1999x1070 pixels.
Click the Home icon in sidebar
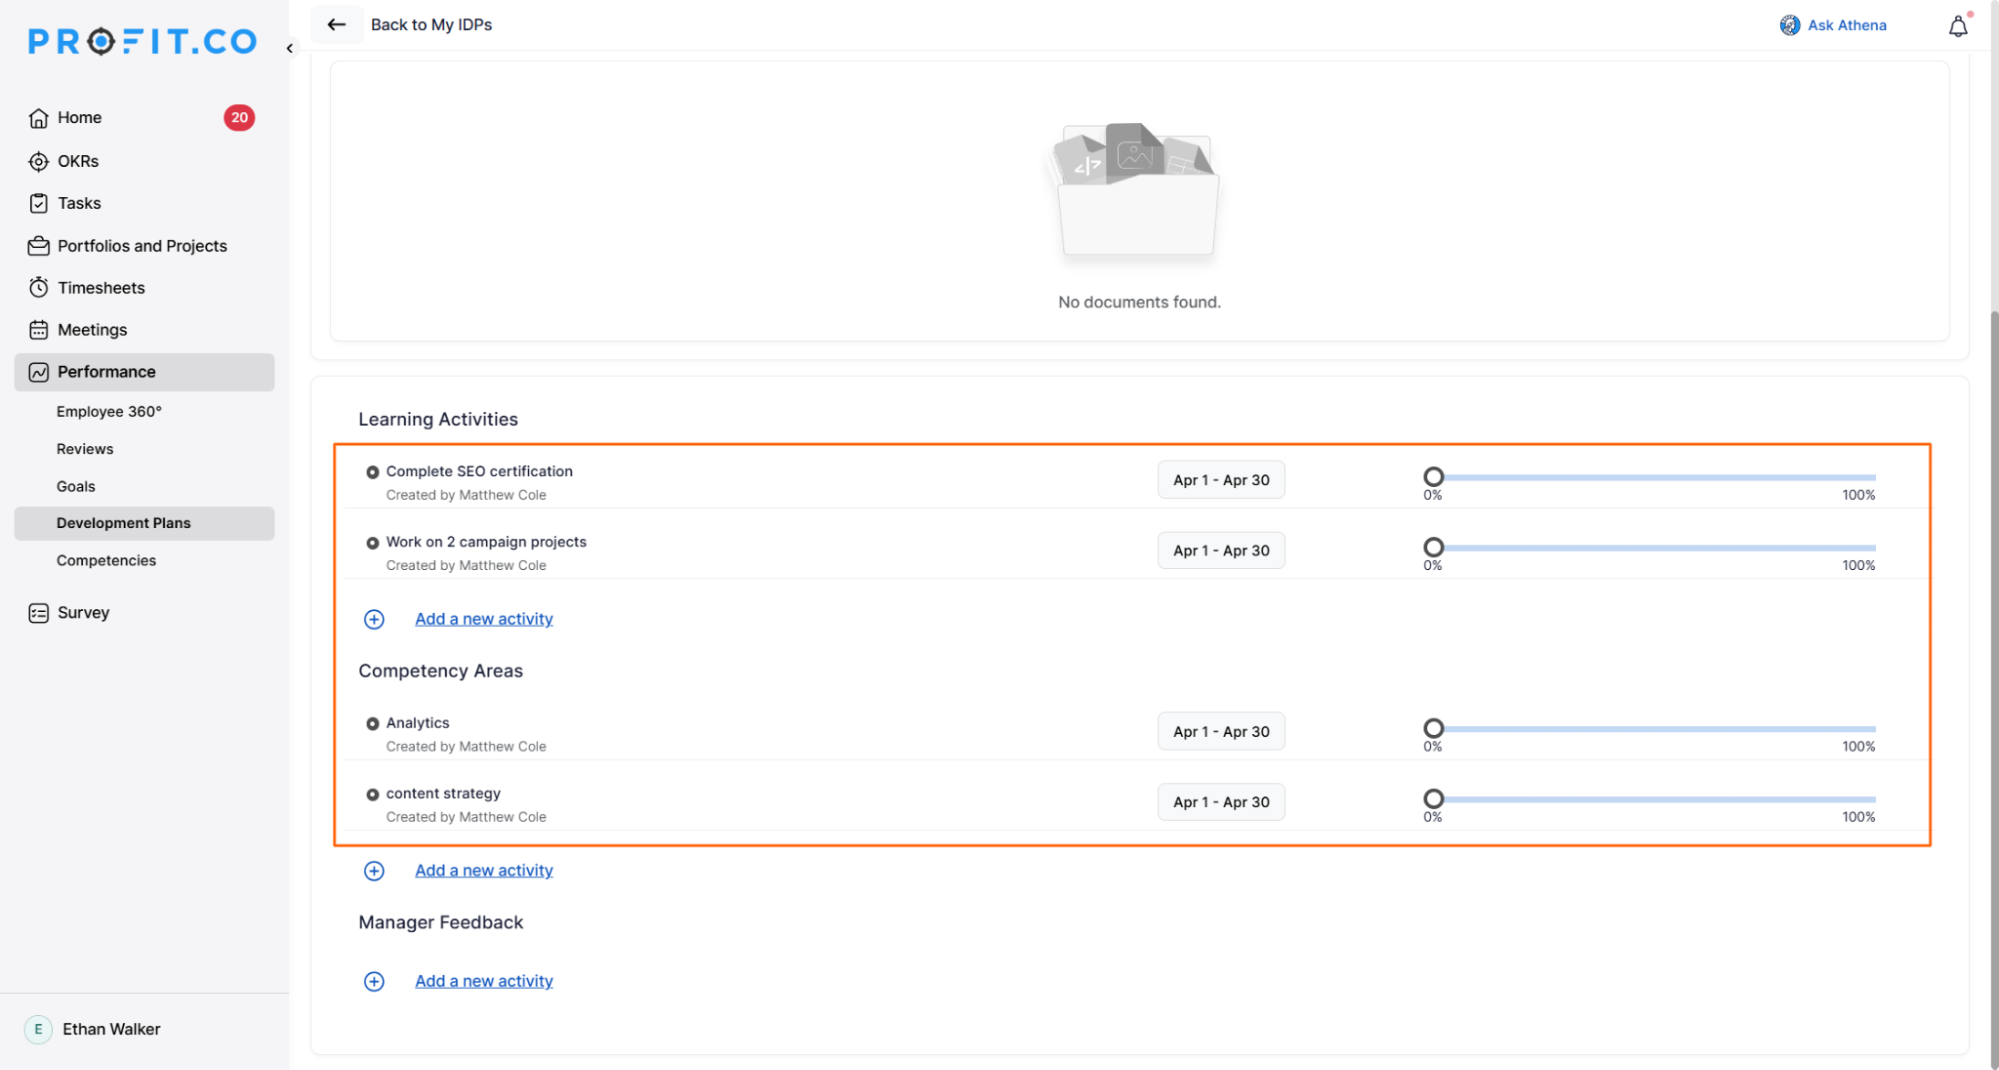point(39,118)
